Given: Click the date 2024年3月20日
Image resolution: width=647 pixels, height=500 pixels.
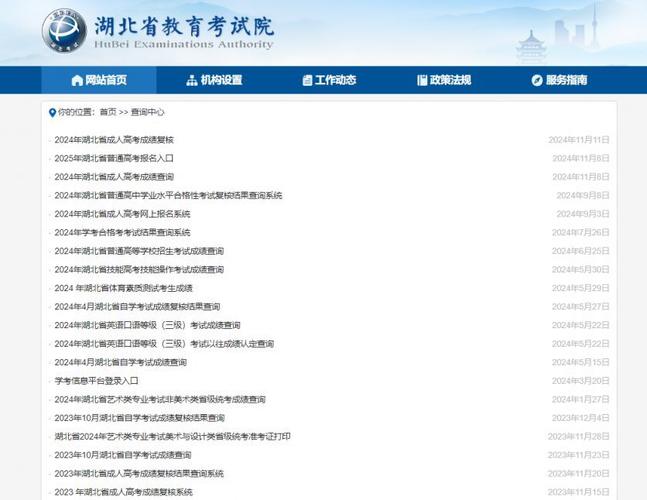Looking at the screenshot, I should [581, 381].
